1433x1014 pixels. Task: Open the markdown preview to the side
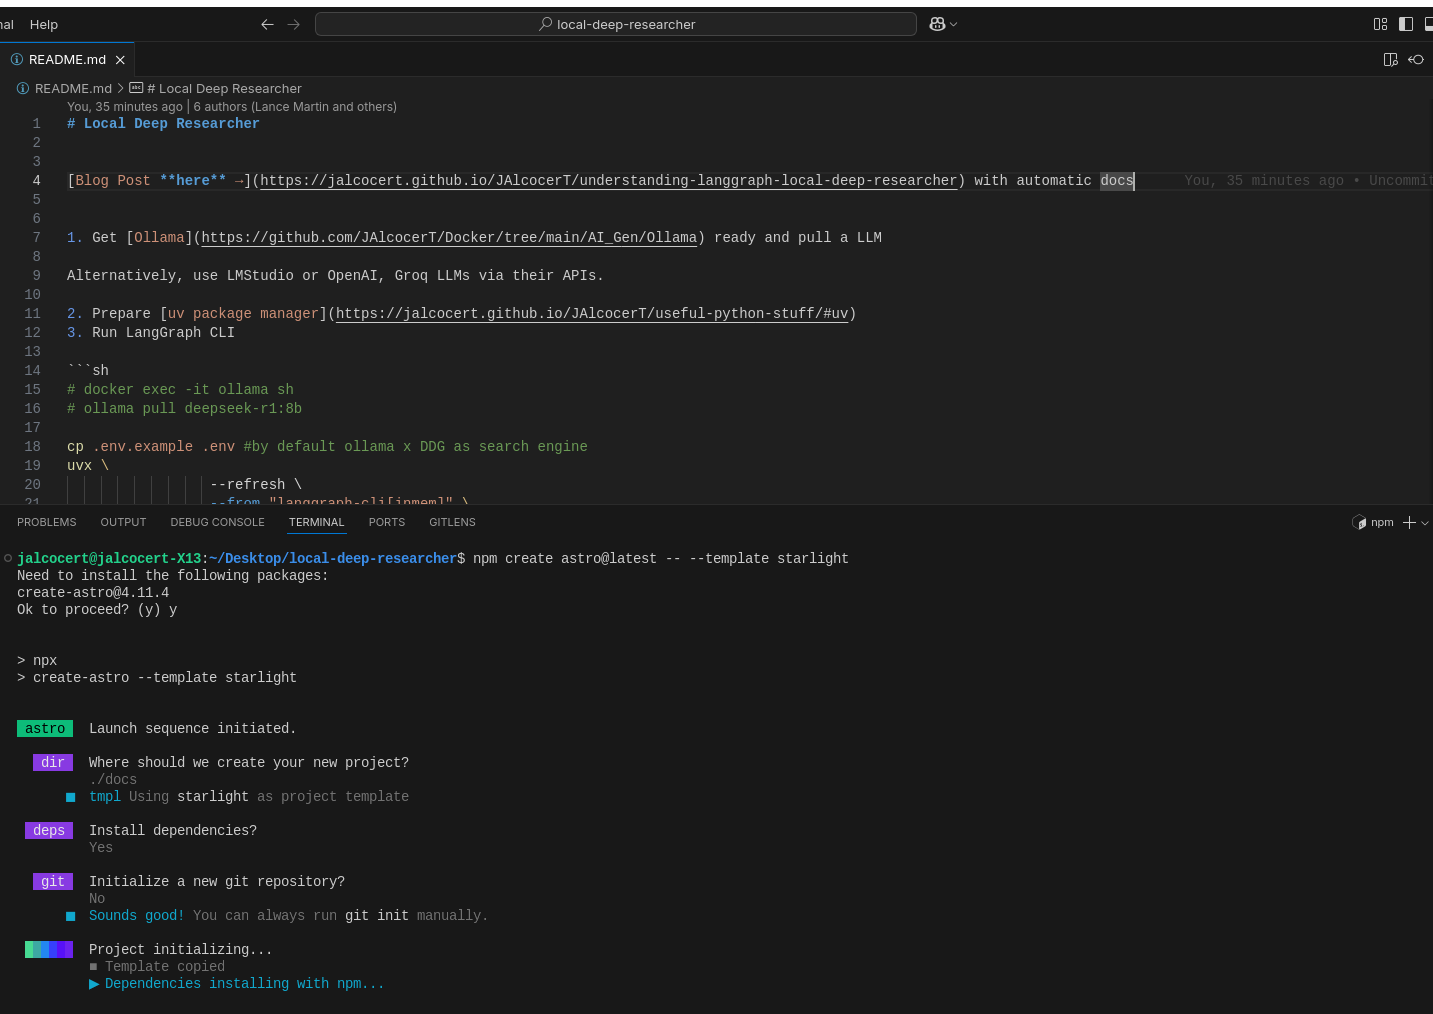coord(1390,60)
